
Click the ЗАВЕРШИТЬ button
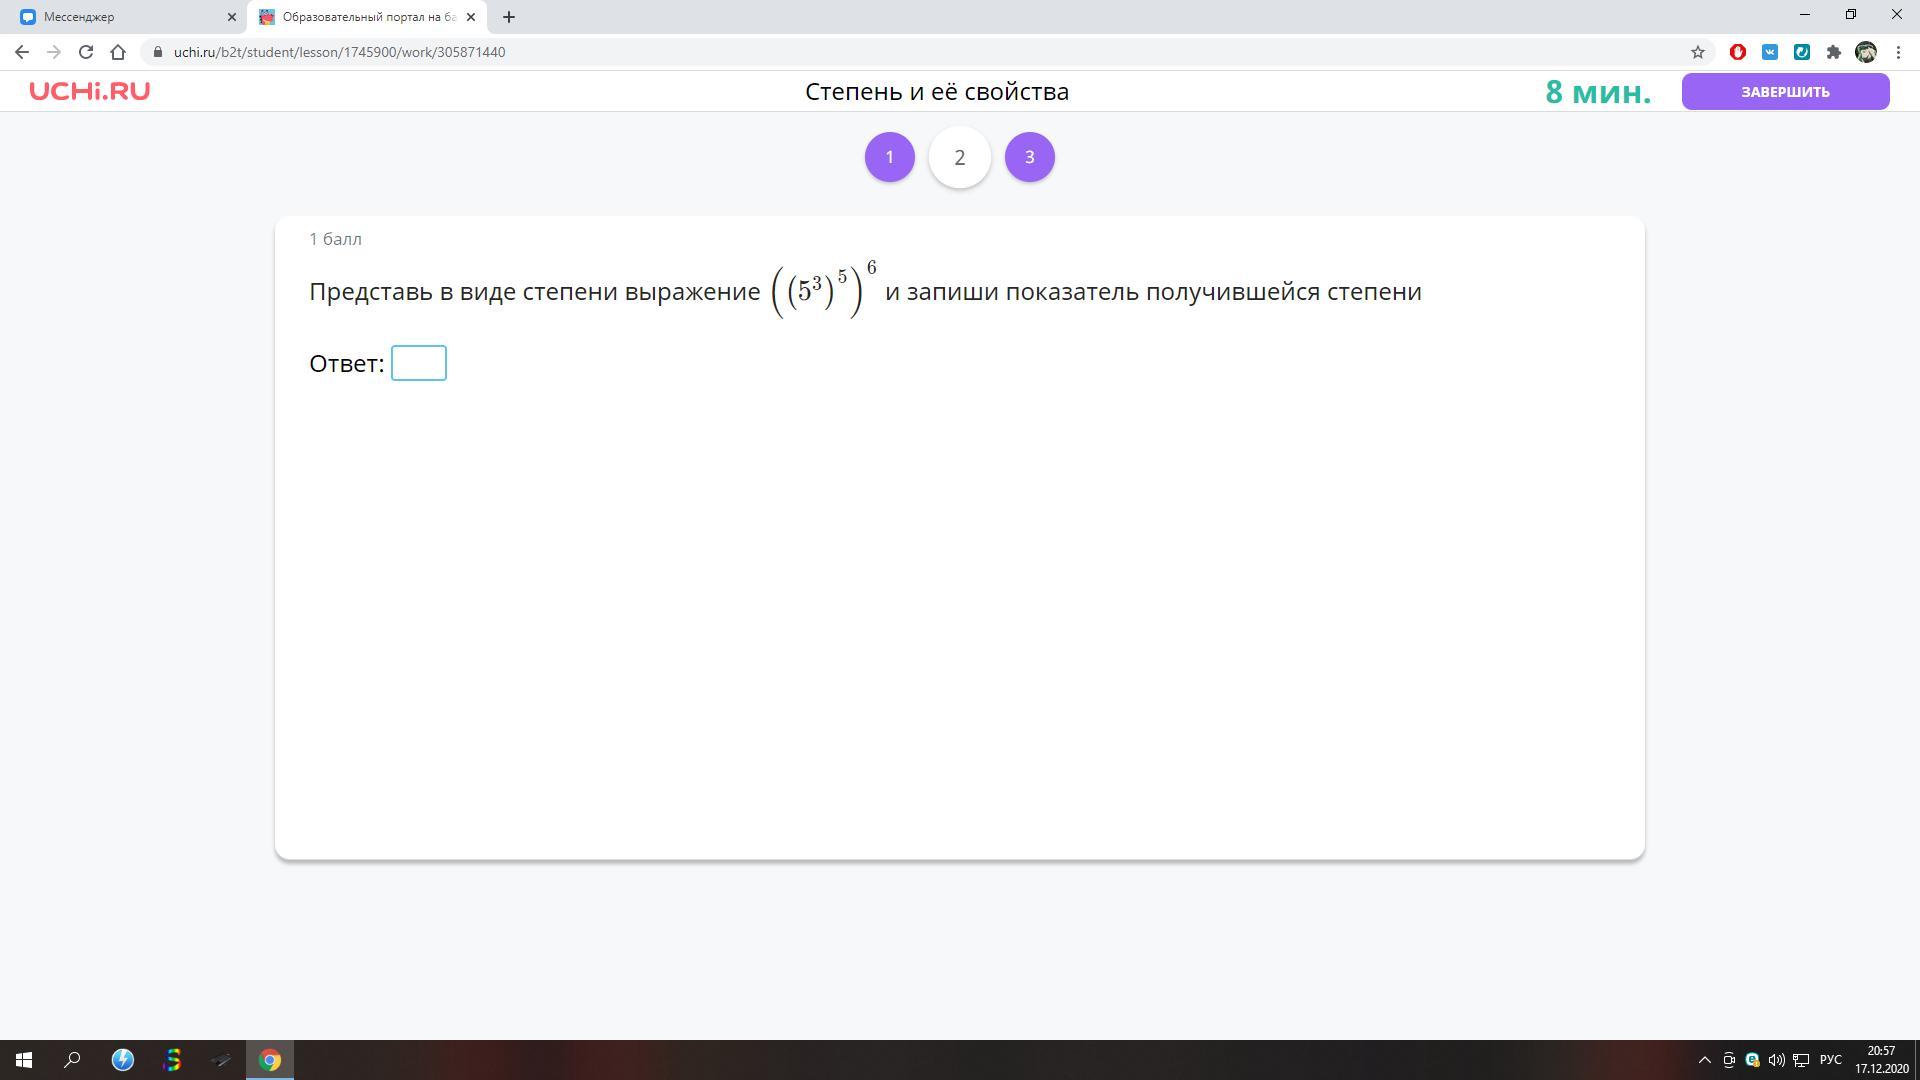pos(1785,91)
